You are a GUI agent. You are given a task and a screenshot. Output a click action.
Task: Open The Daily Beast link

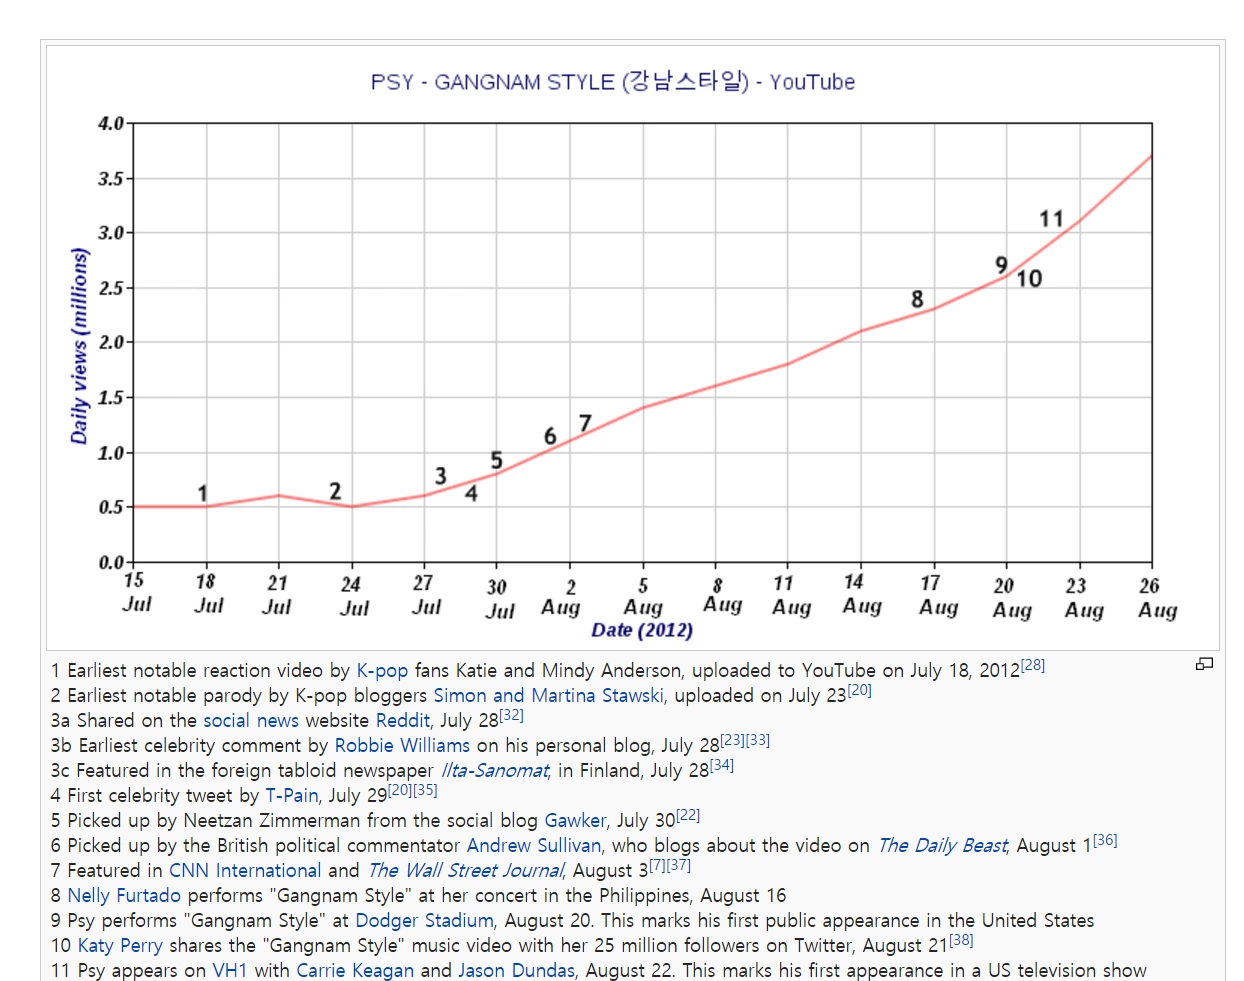tap(942, 845)
